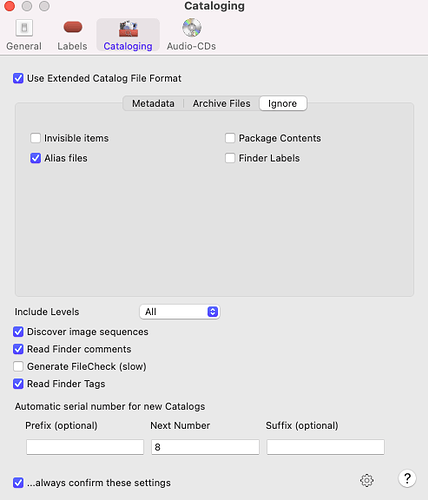Tick the Finder Labels checkbox
428x500 pixels.
(230, 158)
